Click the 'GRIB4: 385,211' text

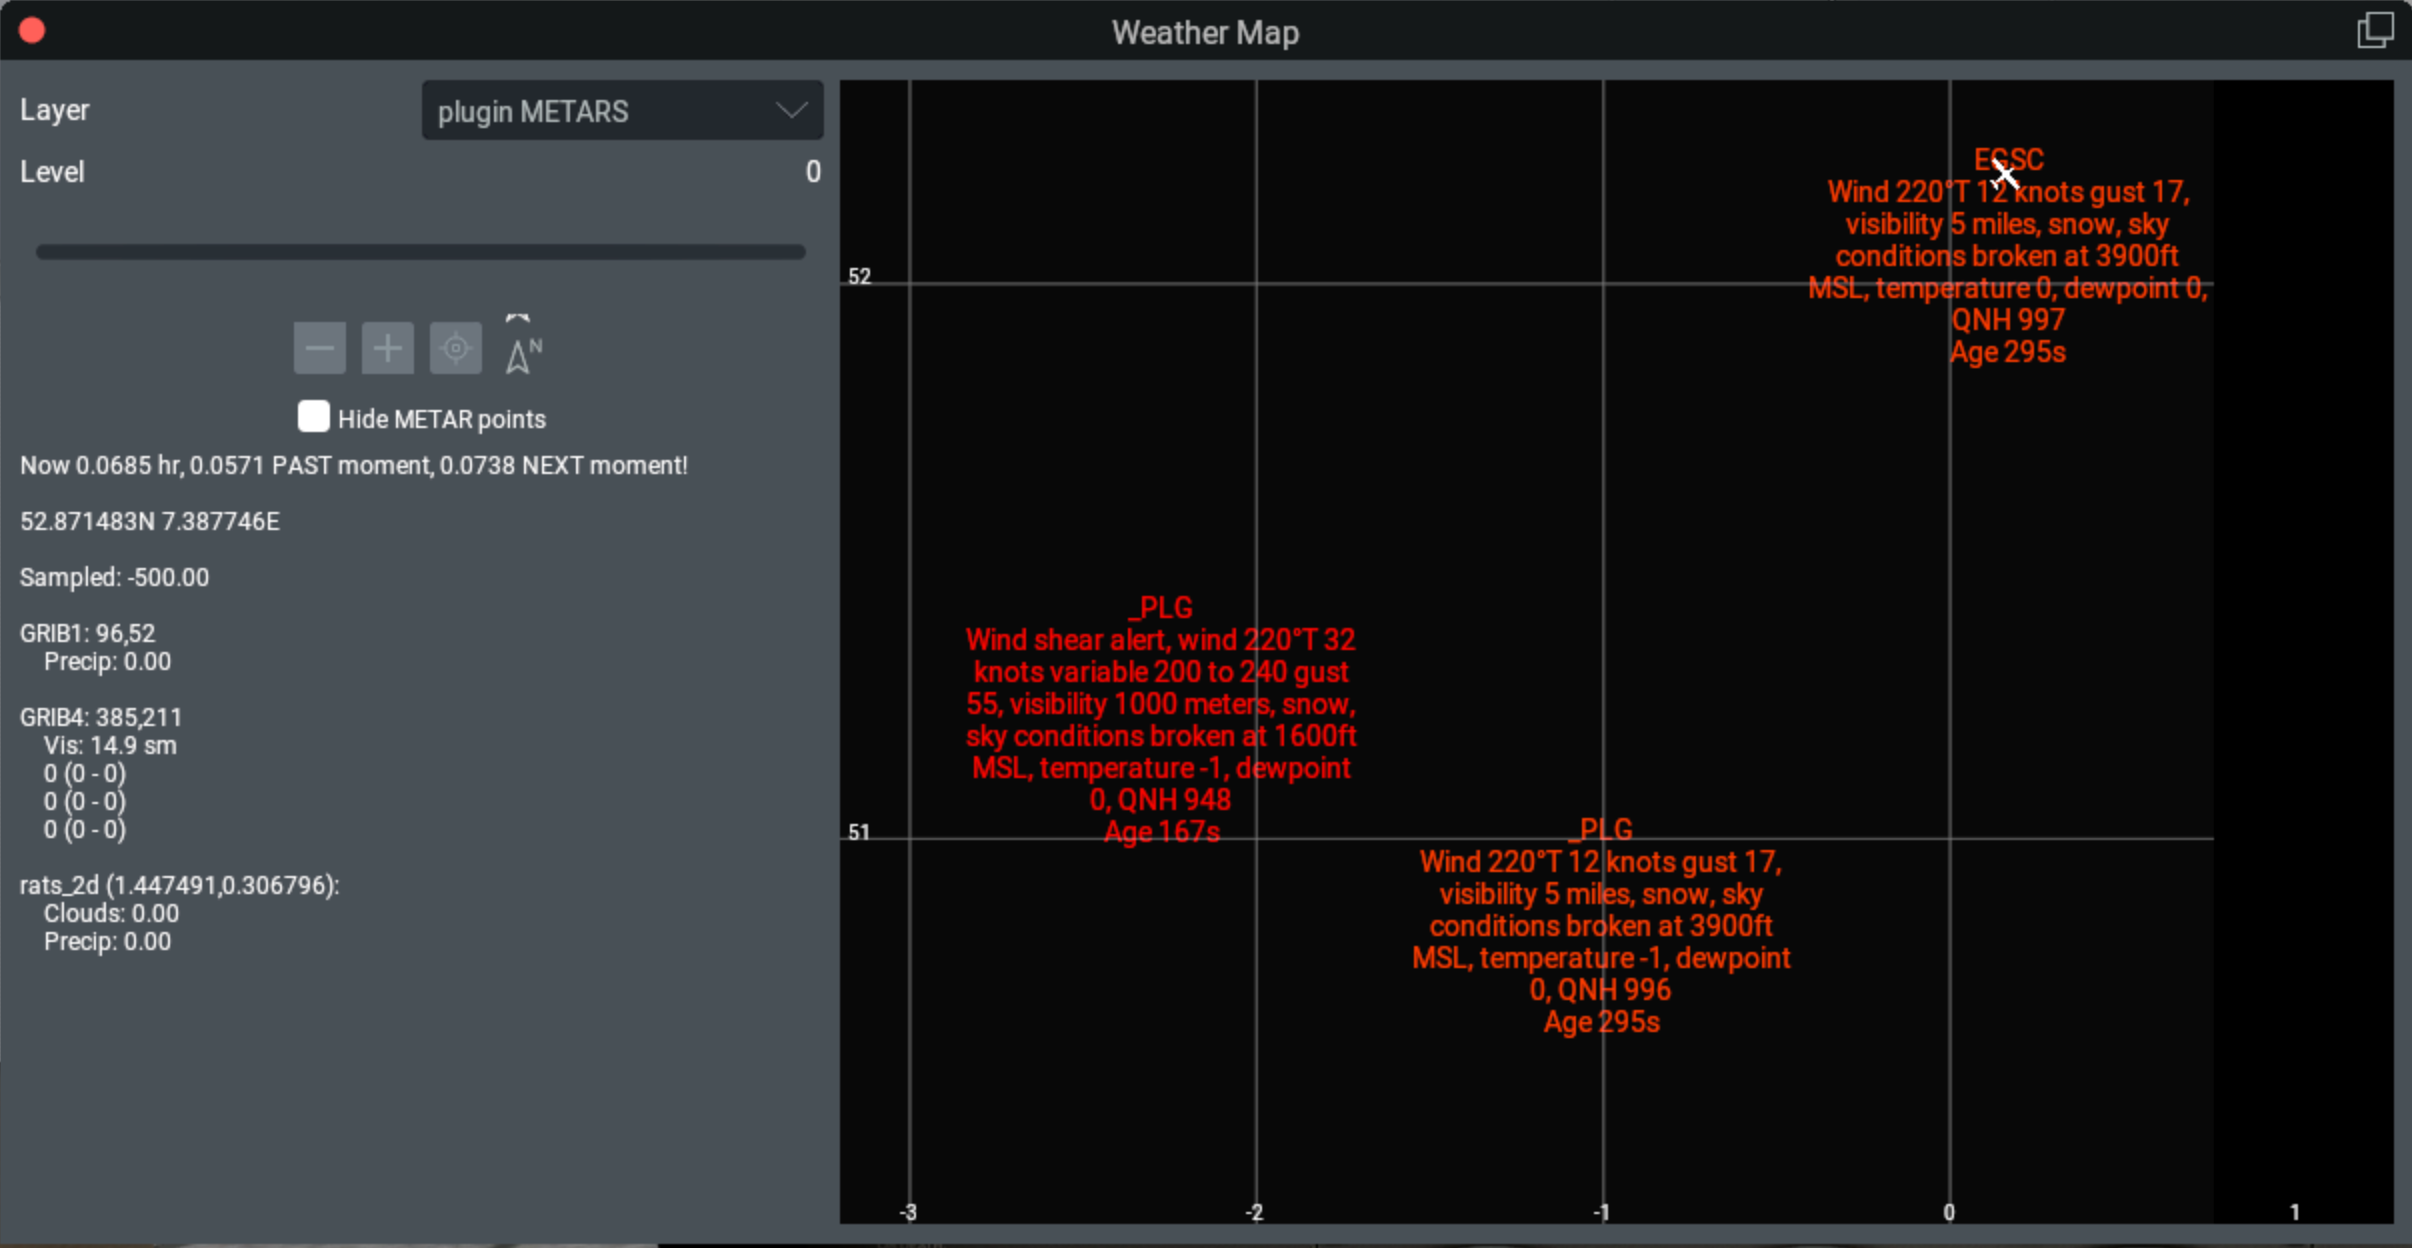point(101,717)
